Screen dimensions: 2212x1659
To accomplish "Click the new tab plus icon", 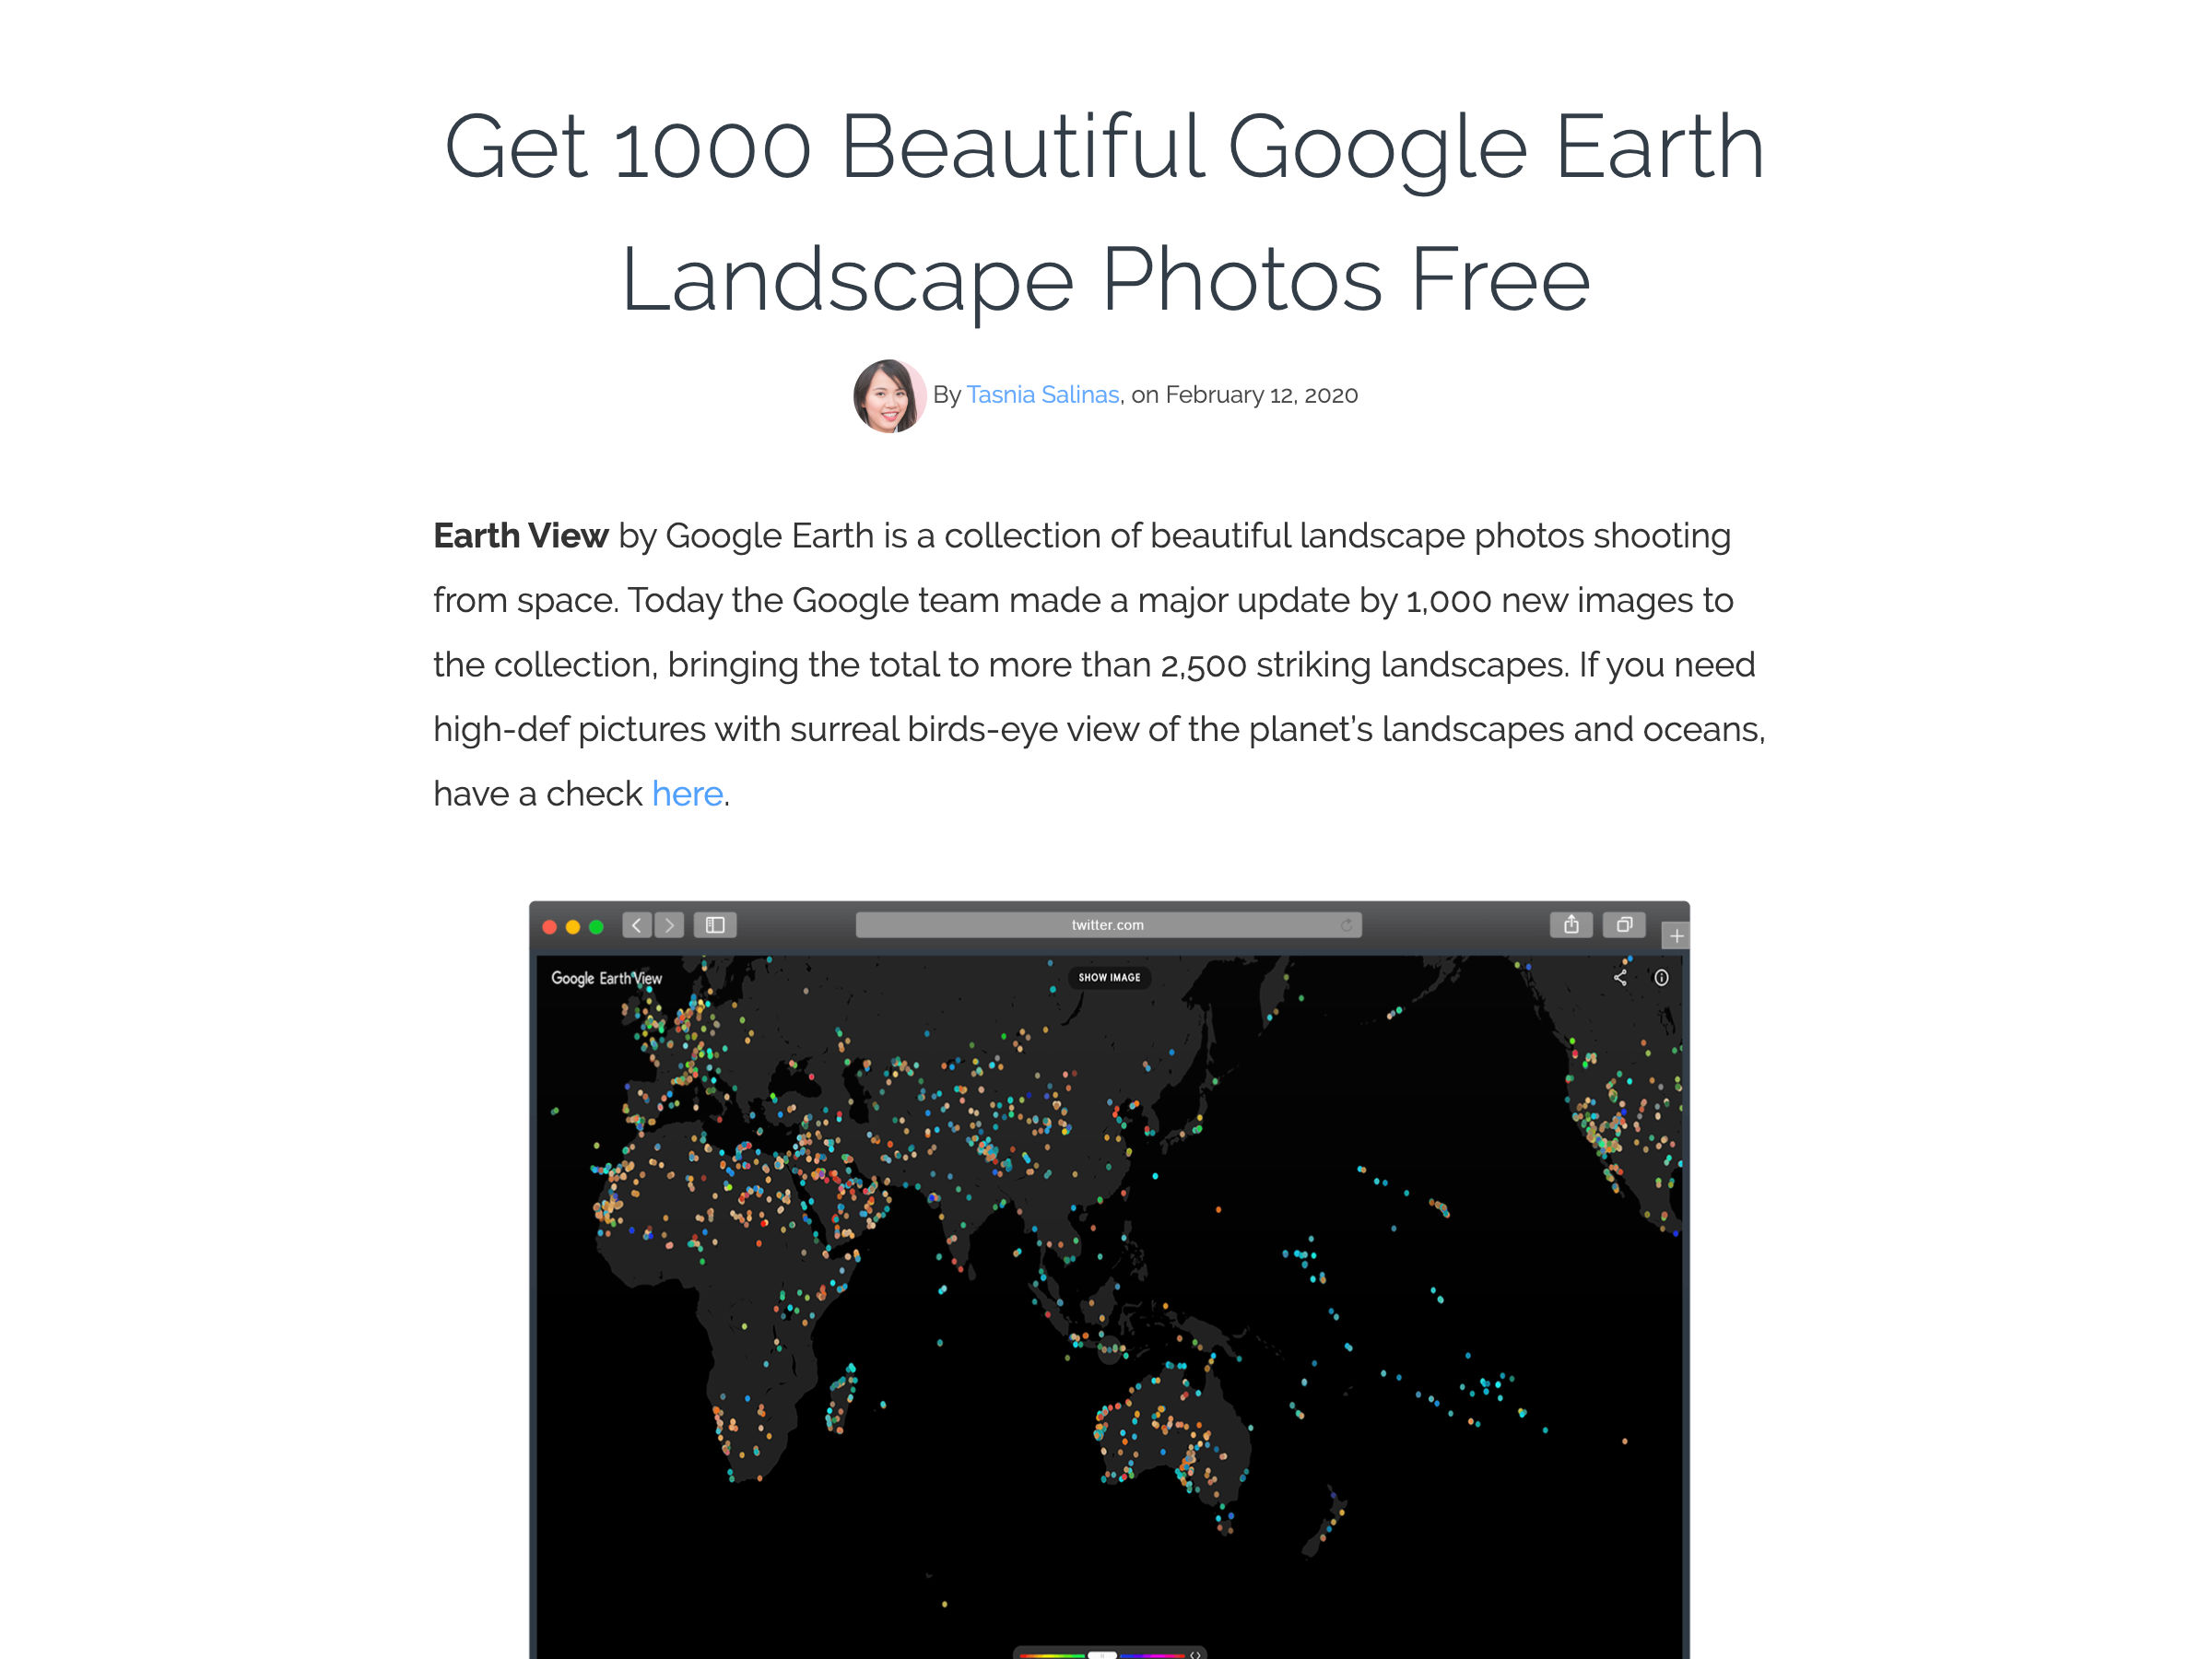I will pos(1676,936).
